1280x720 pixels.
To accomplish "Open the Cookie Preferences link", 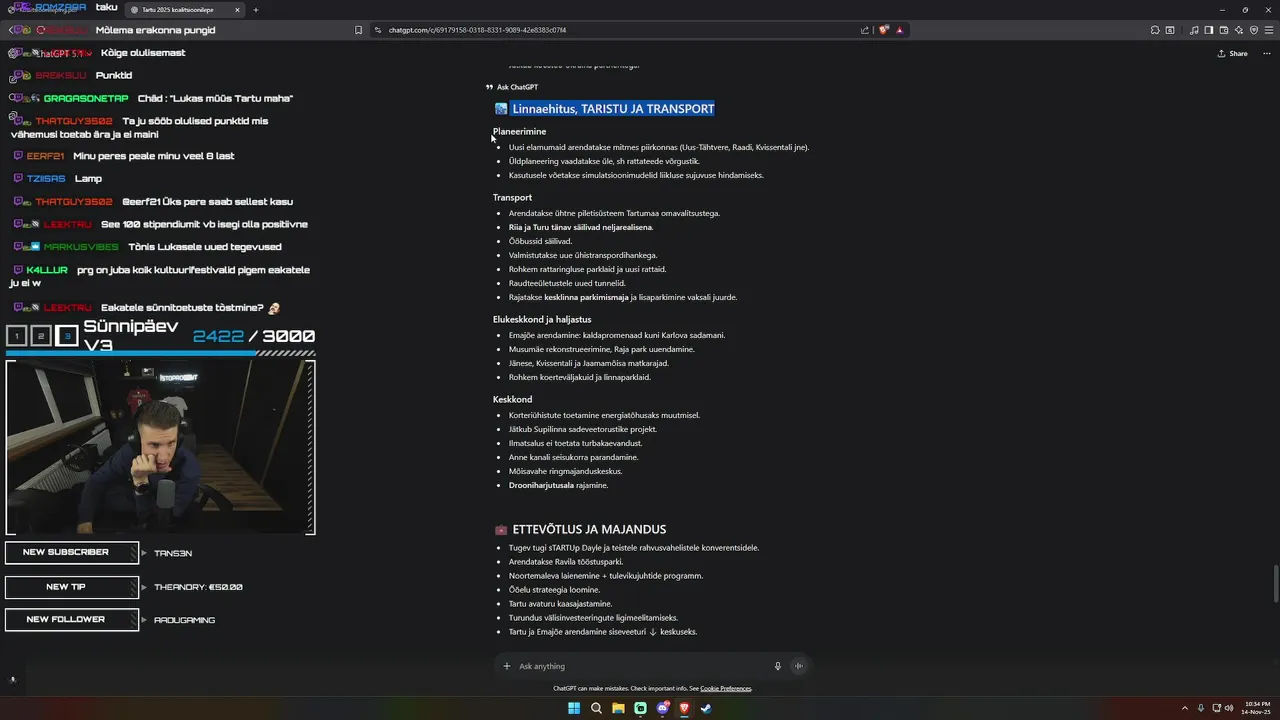I will click(x=725, y=688).
